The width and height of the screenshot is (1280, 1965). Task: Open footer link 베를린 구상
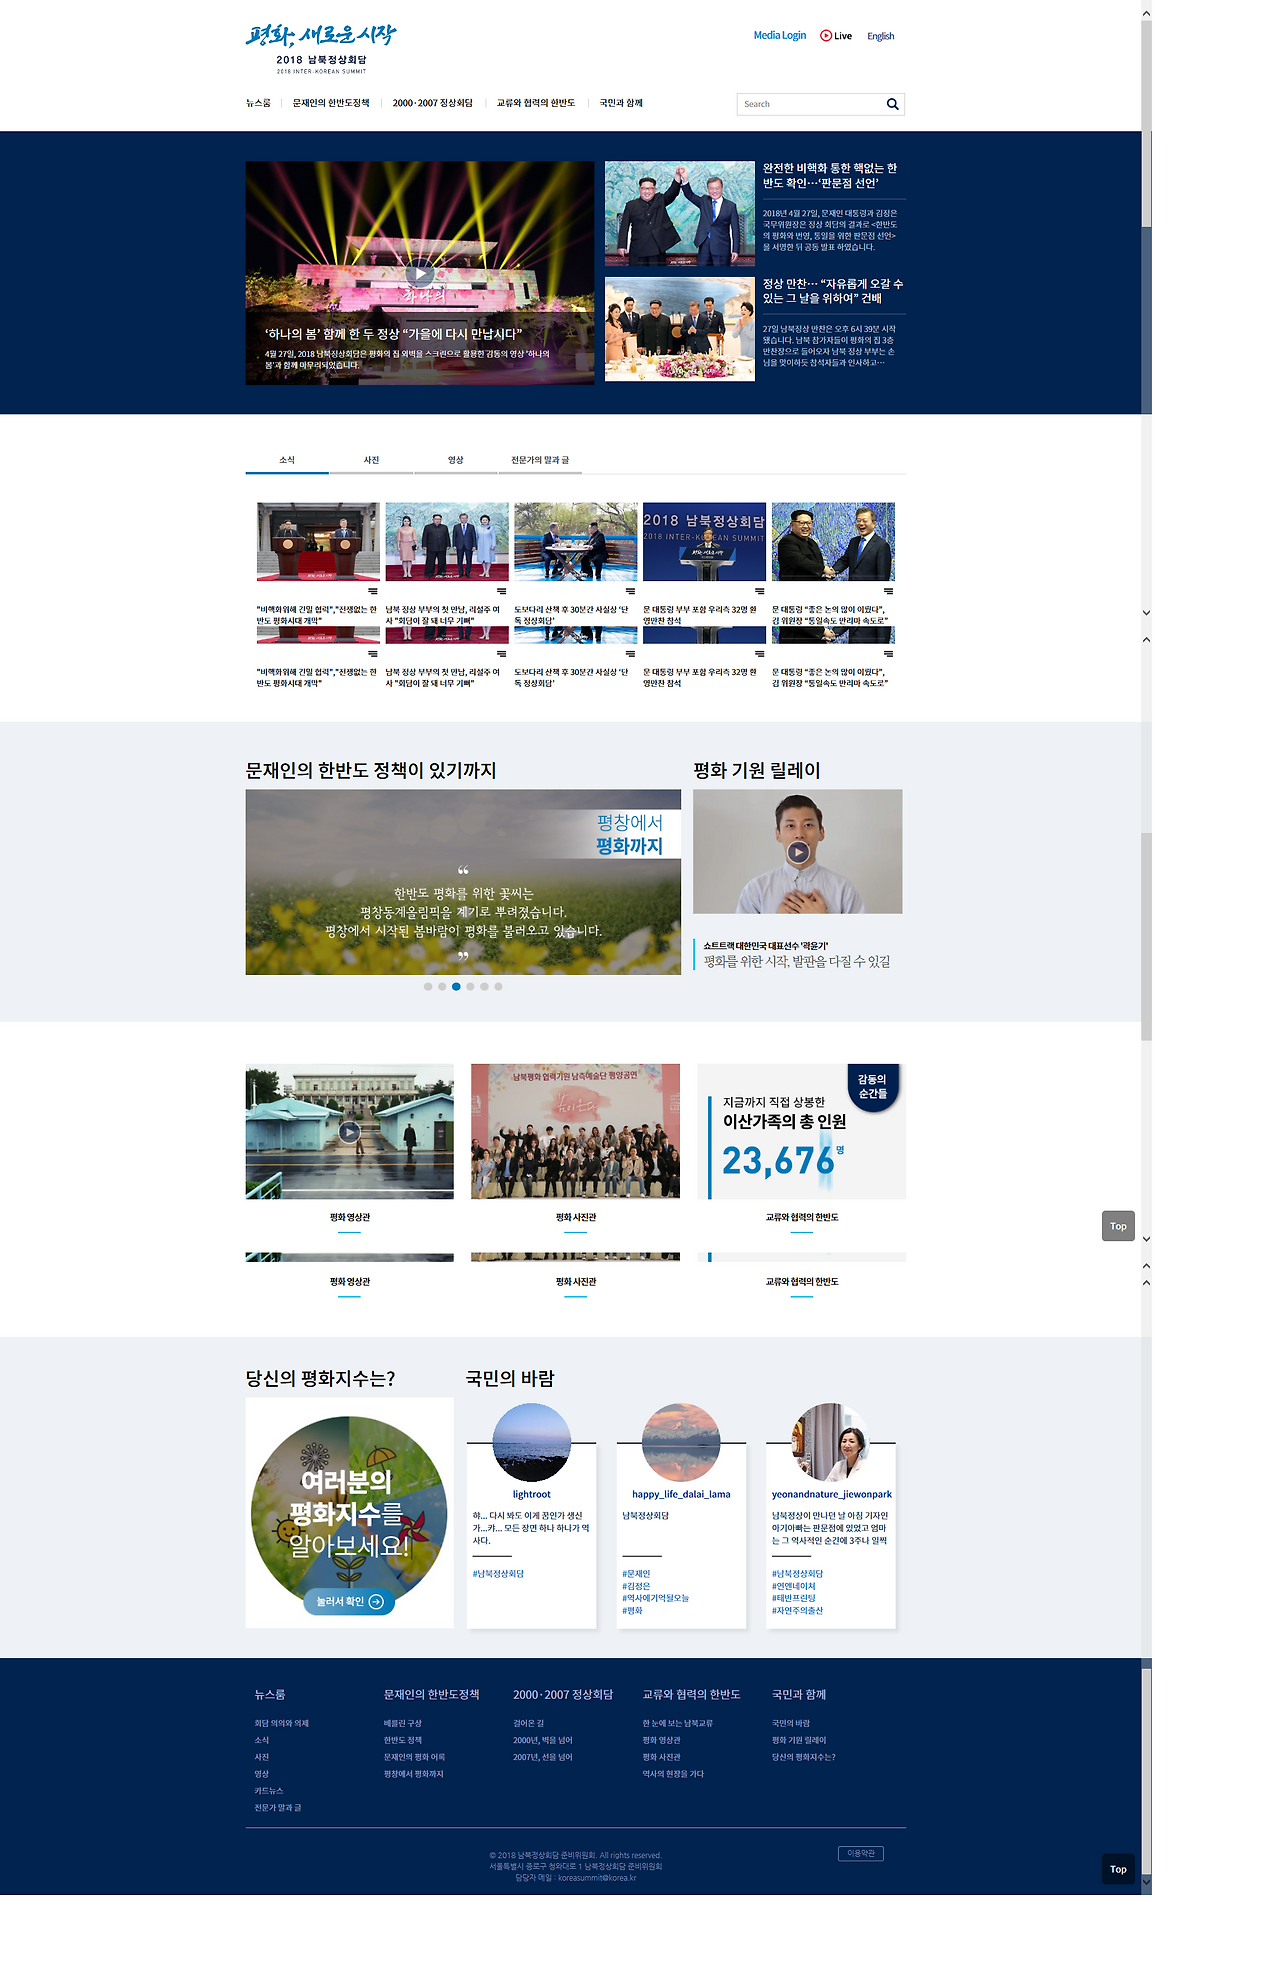[x=403, y=1724]
